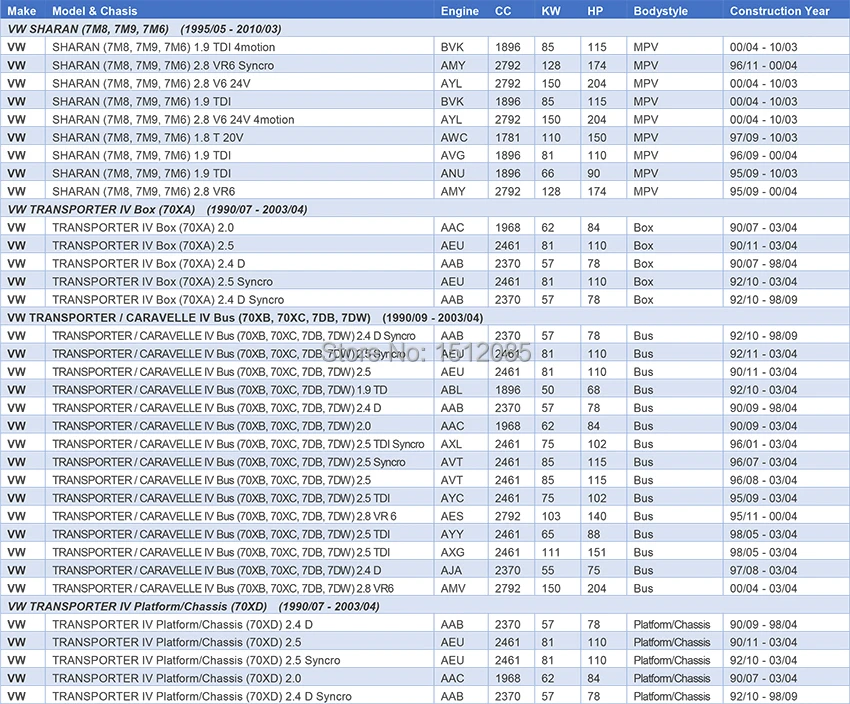Select the VW SHARAN (7M8, 7M9, 7M6) section heading
Screen dimensions: 850x704
[144, 29]
